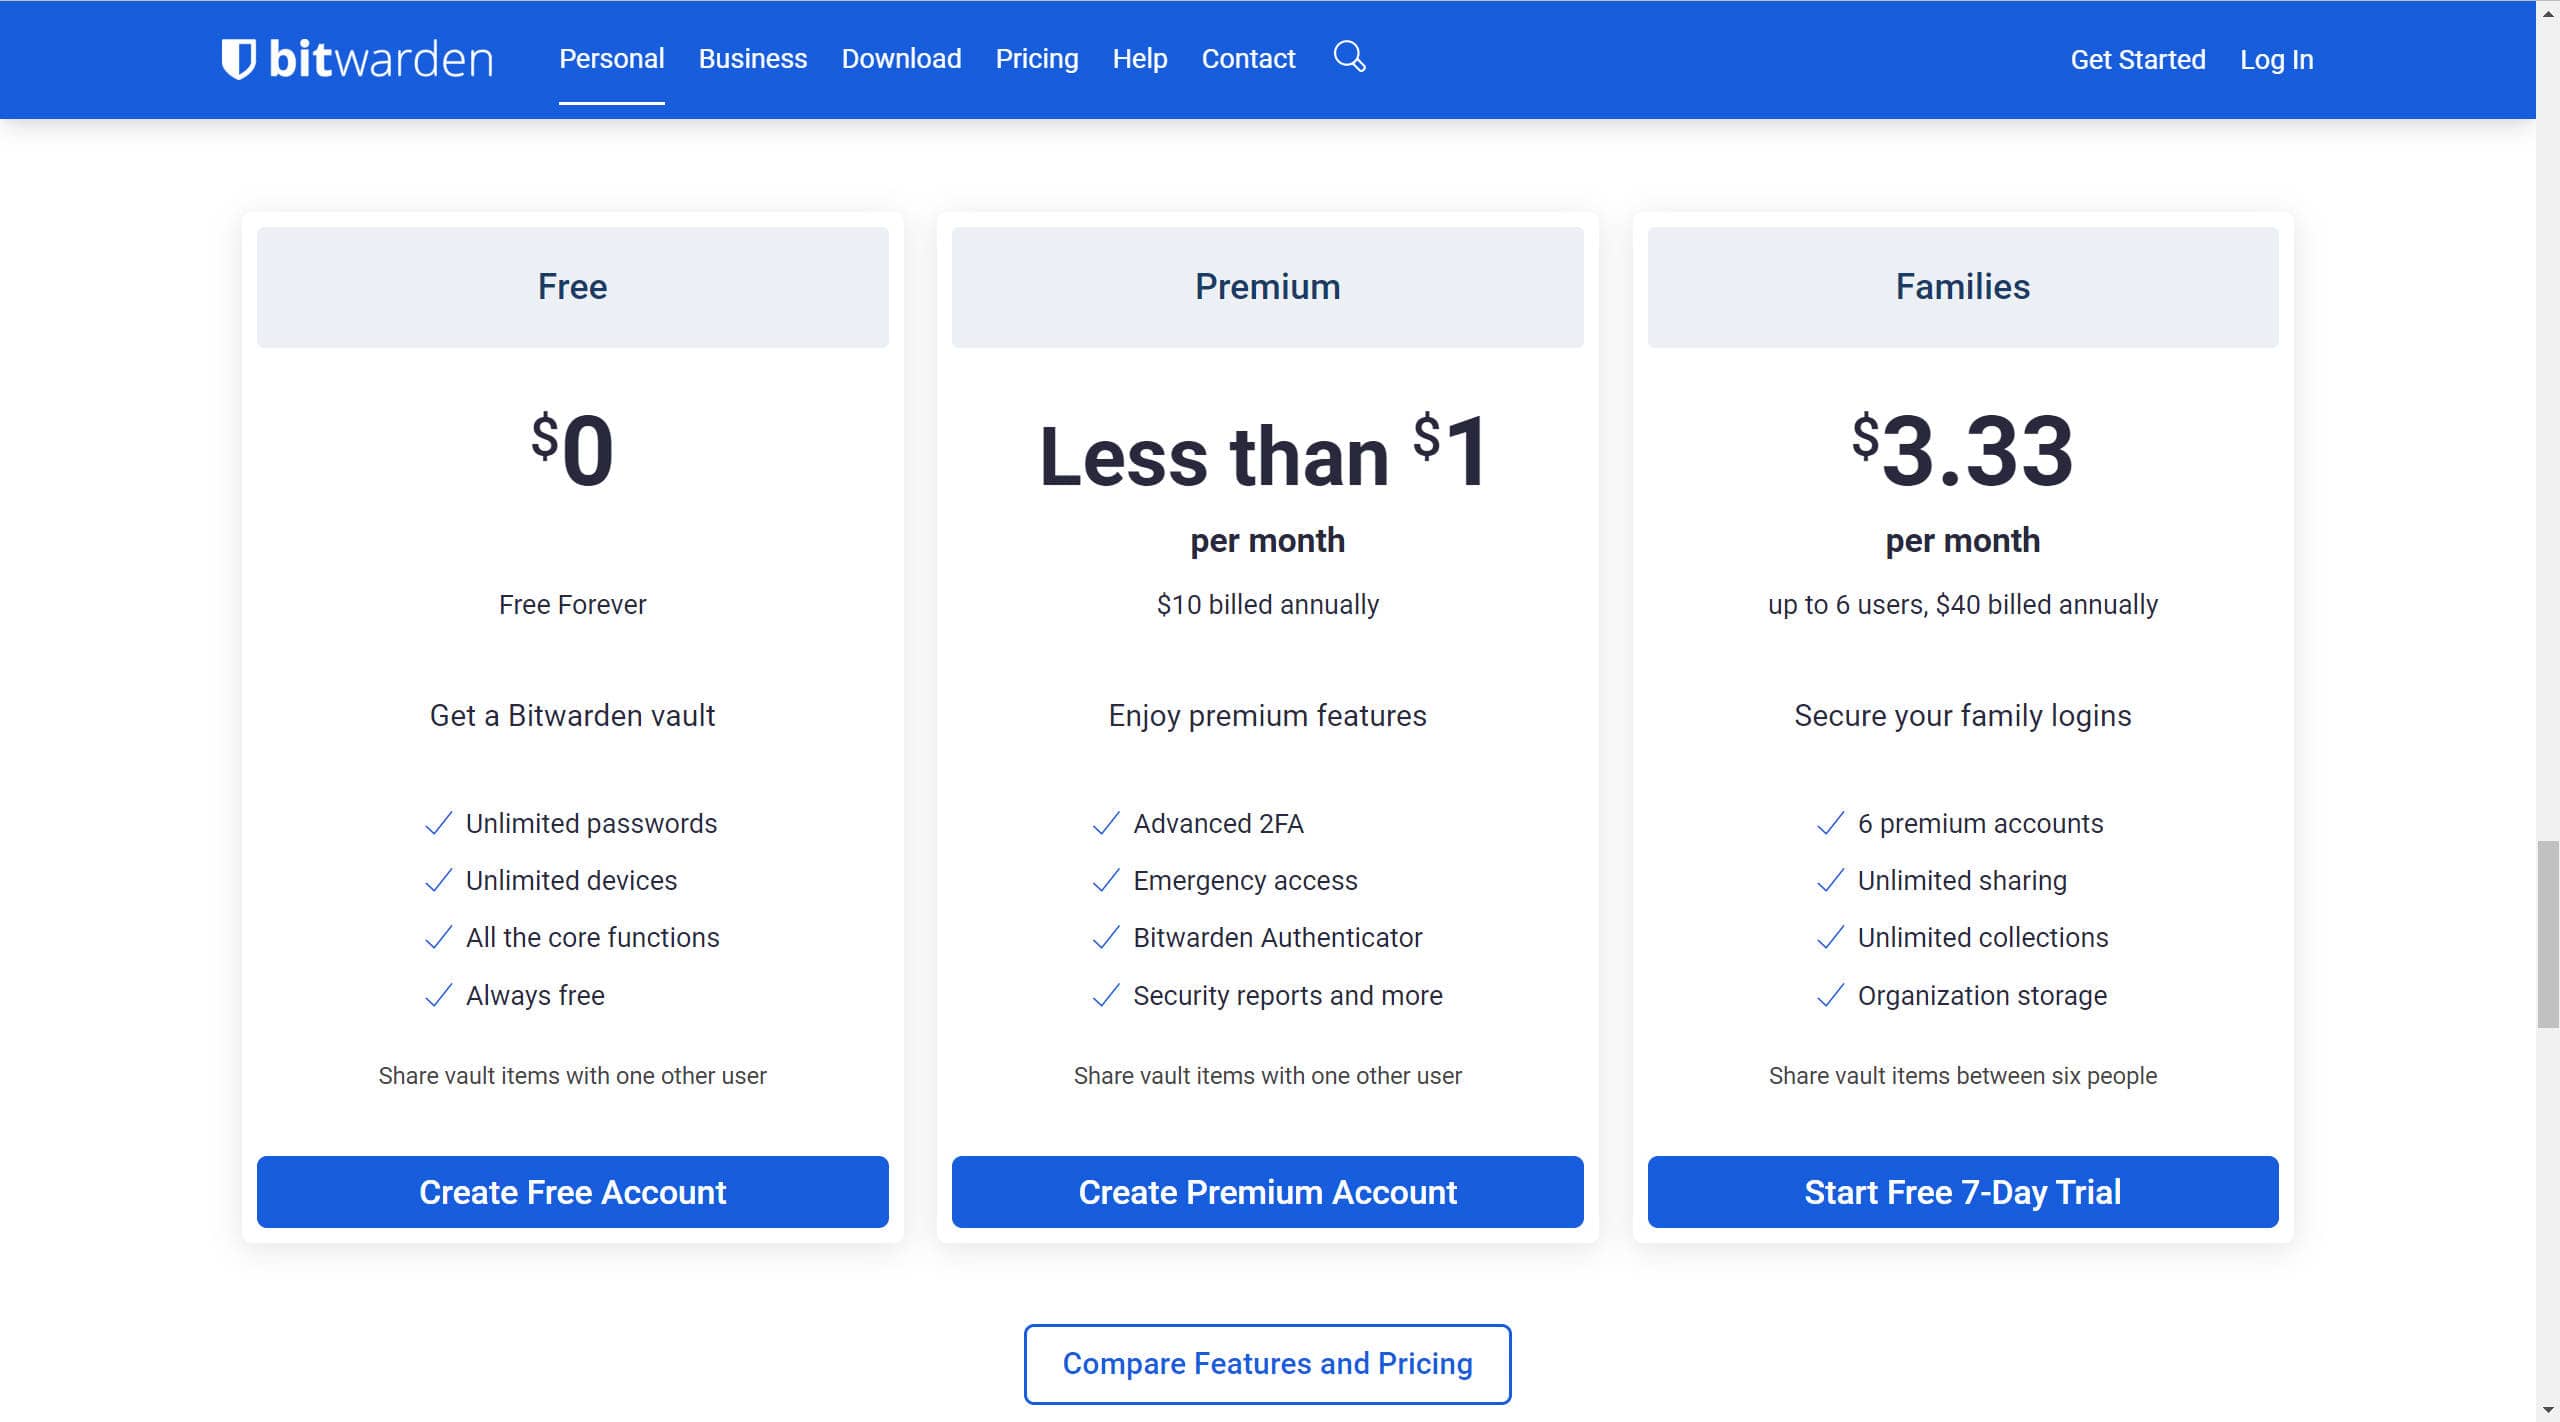Click 'Unlimited collections' feature text

point(1982,937)
